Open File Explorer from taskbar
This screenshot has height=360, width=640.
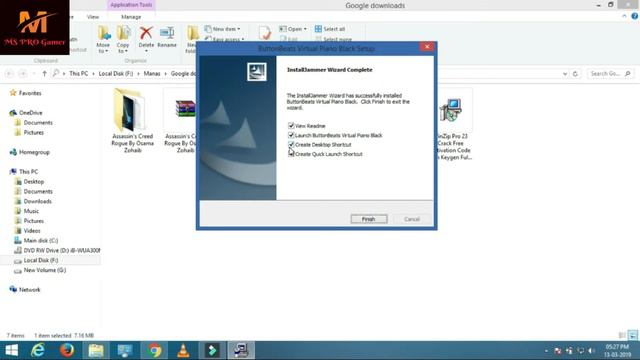point(96,350)
